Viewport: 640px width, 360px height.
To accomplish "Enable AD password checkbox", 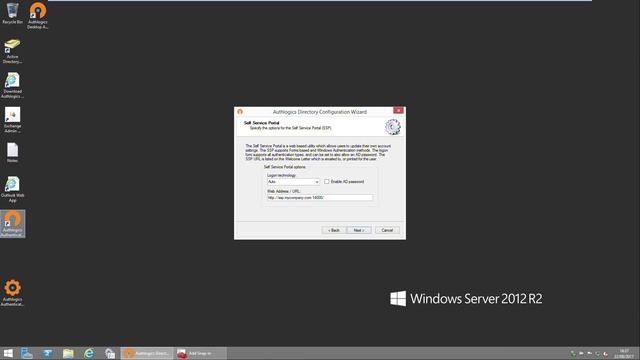I will pyautogui.click(x=327, y=182).
